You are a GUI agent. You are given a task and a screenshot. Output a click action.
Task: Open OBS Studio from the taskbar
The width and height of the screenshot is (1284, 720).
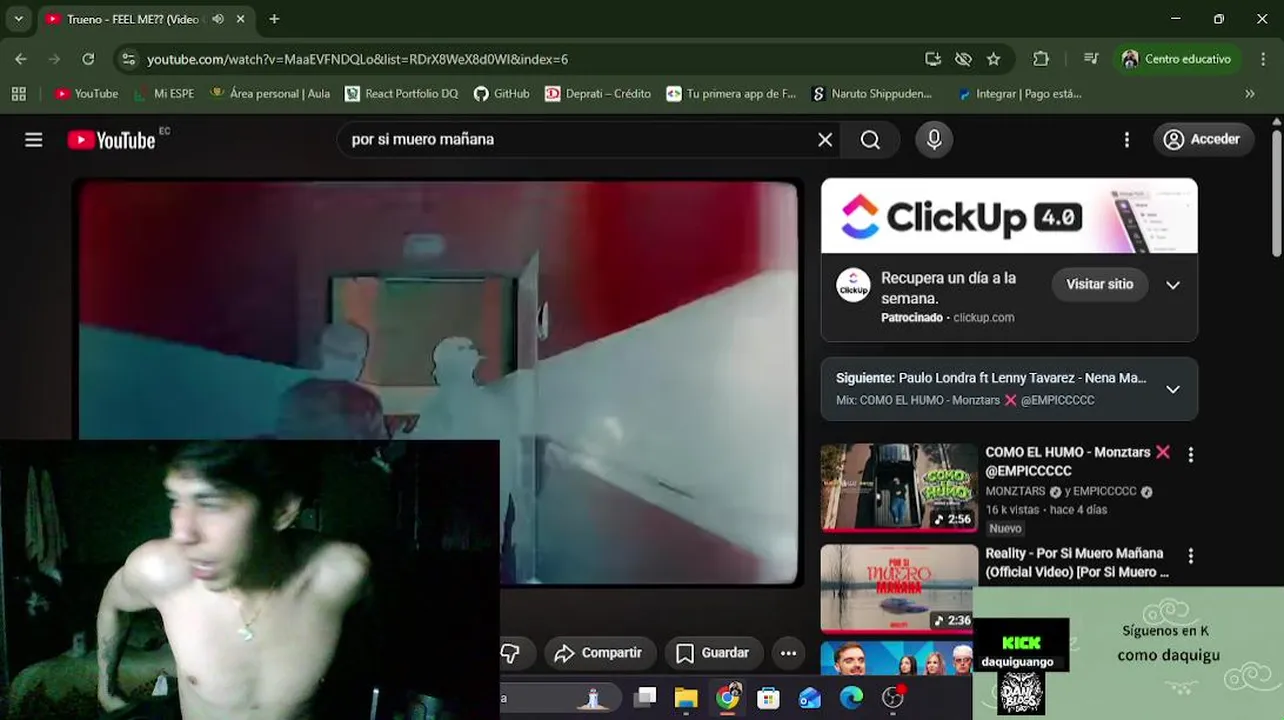(x=893, y=697)
